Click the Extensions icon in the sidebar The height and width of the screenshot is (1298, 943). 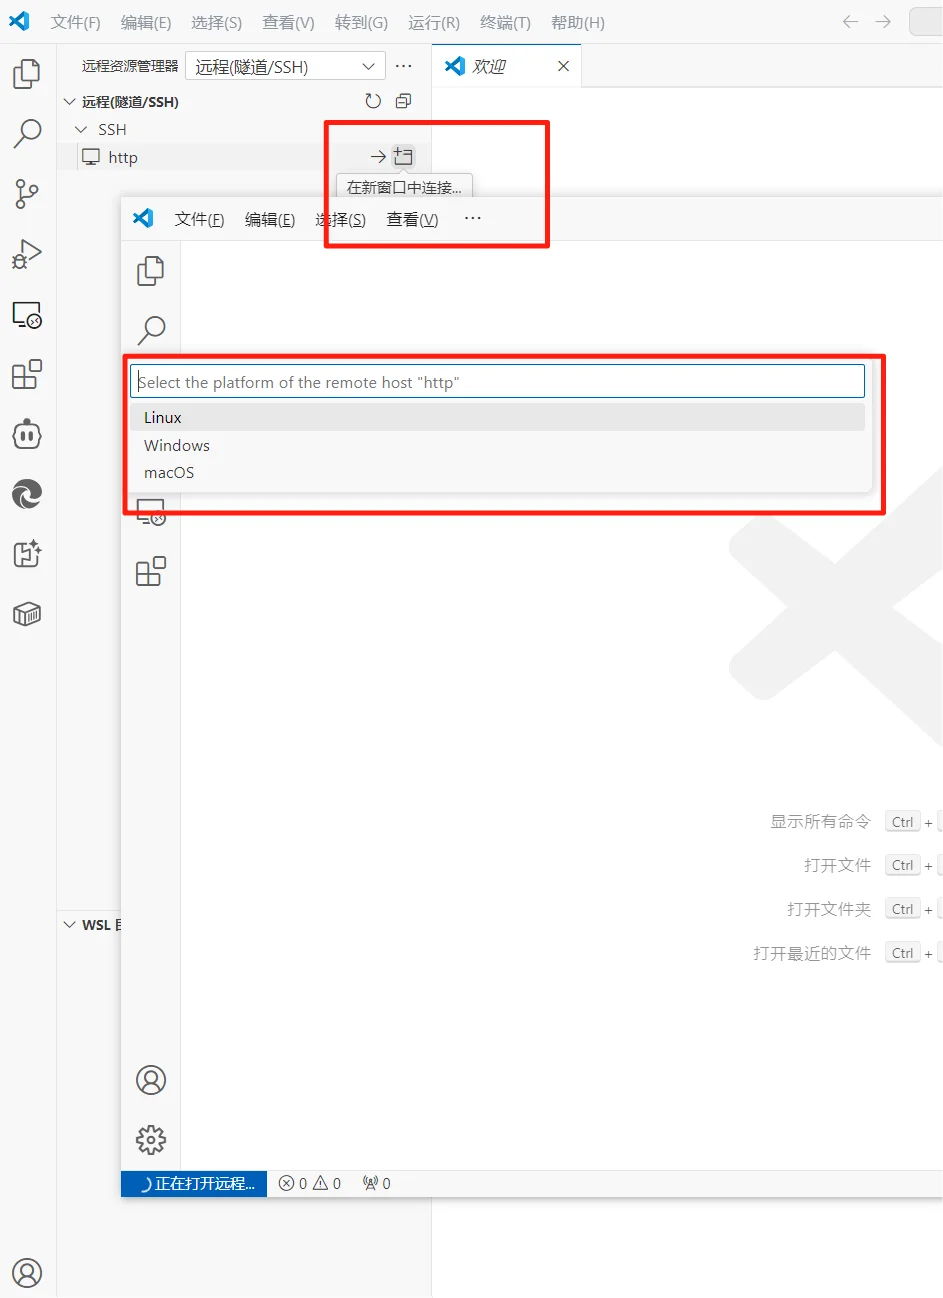point(26,374)
